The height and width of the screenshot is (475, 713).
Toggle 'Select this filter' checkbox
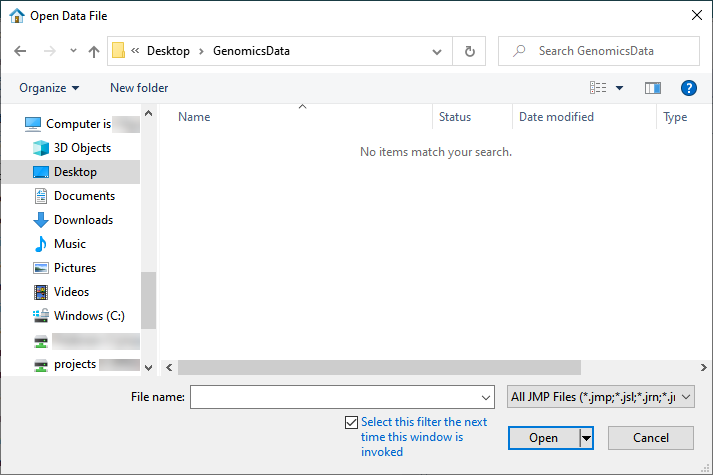coord(350,422)
